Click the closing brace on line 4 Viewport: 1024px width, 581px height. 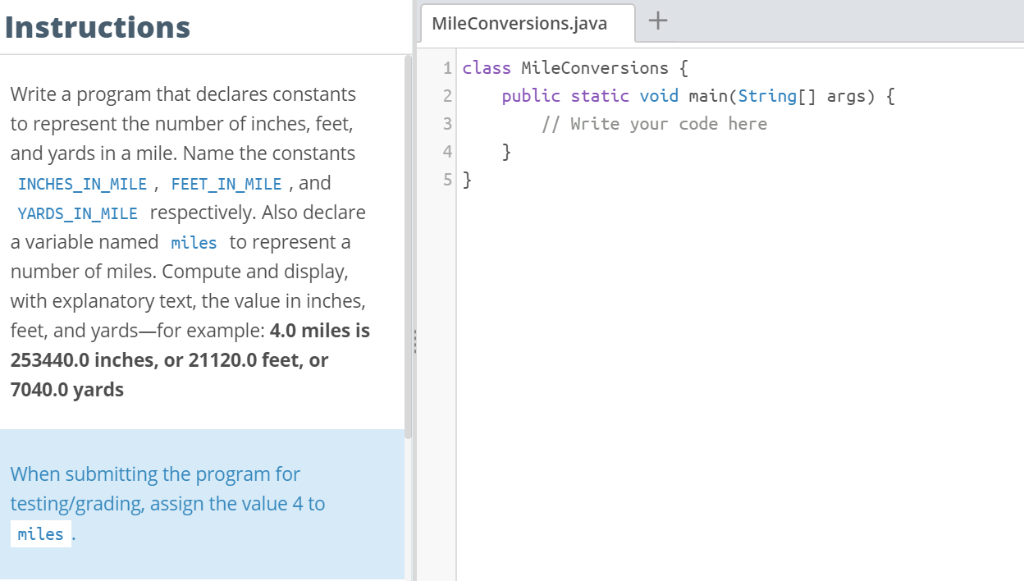tap(506, 151)
